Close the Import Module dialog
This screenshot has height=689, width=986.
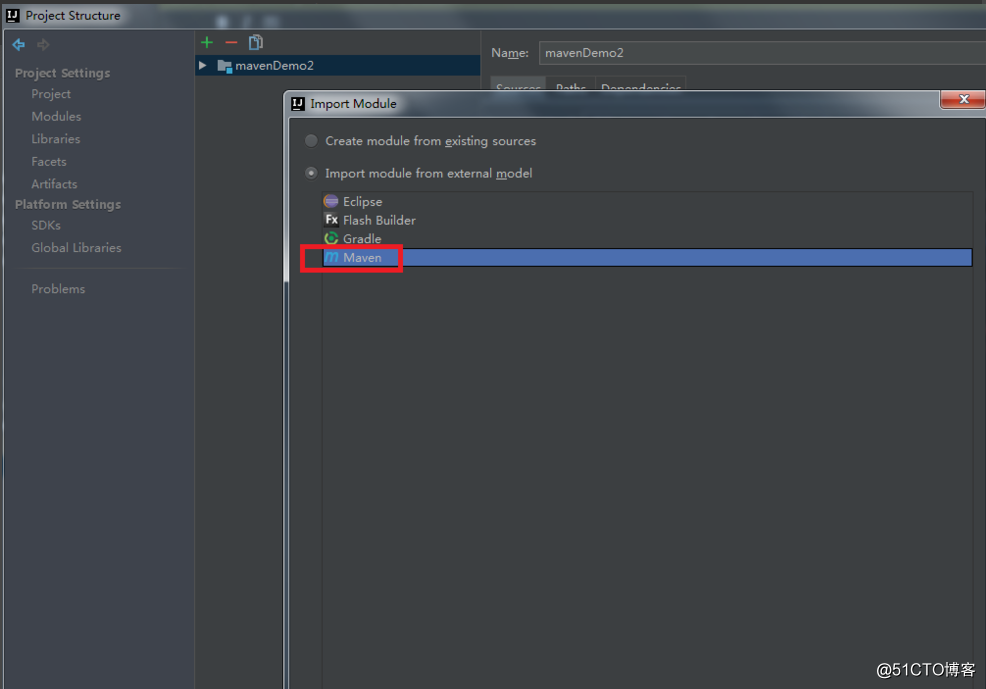(x=963, y=99)
